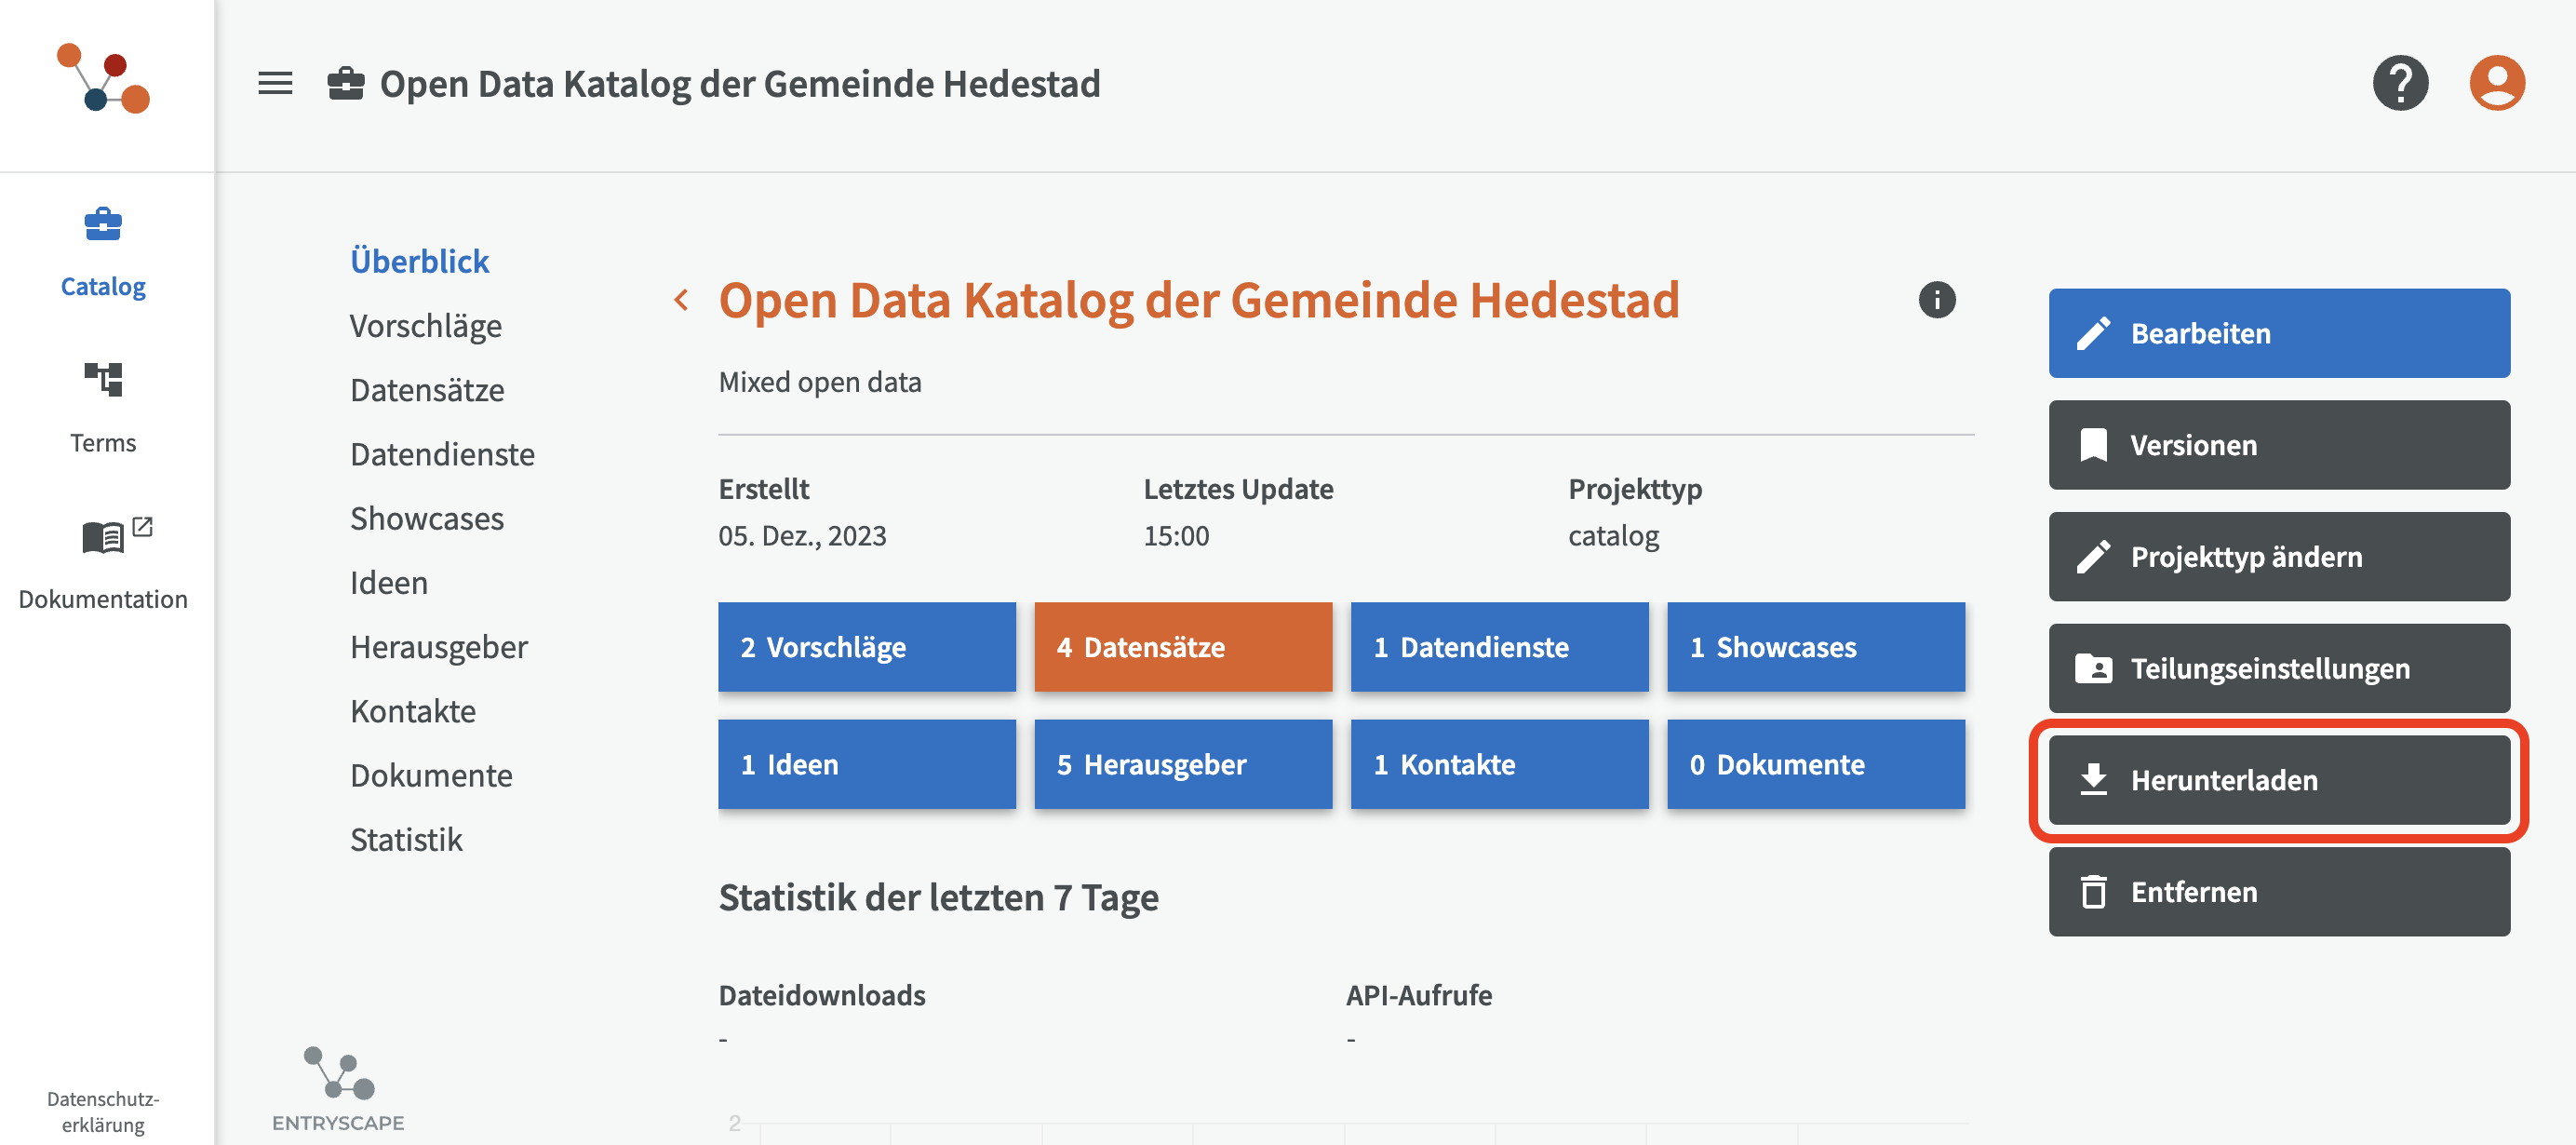Open the user account avatar icon
2576x1145 pixels.
coord(2497,83)
